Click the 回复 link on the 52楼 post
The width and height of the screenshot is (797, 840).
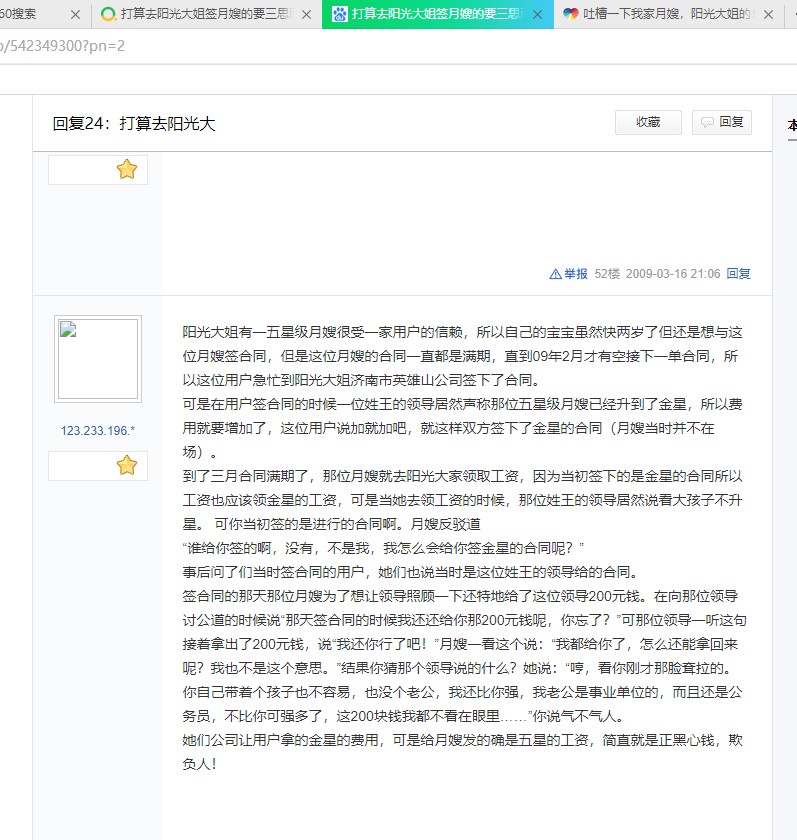(x=738, y=274)
